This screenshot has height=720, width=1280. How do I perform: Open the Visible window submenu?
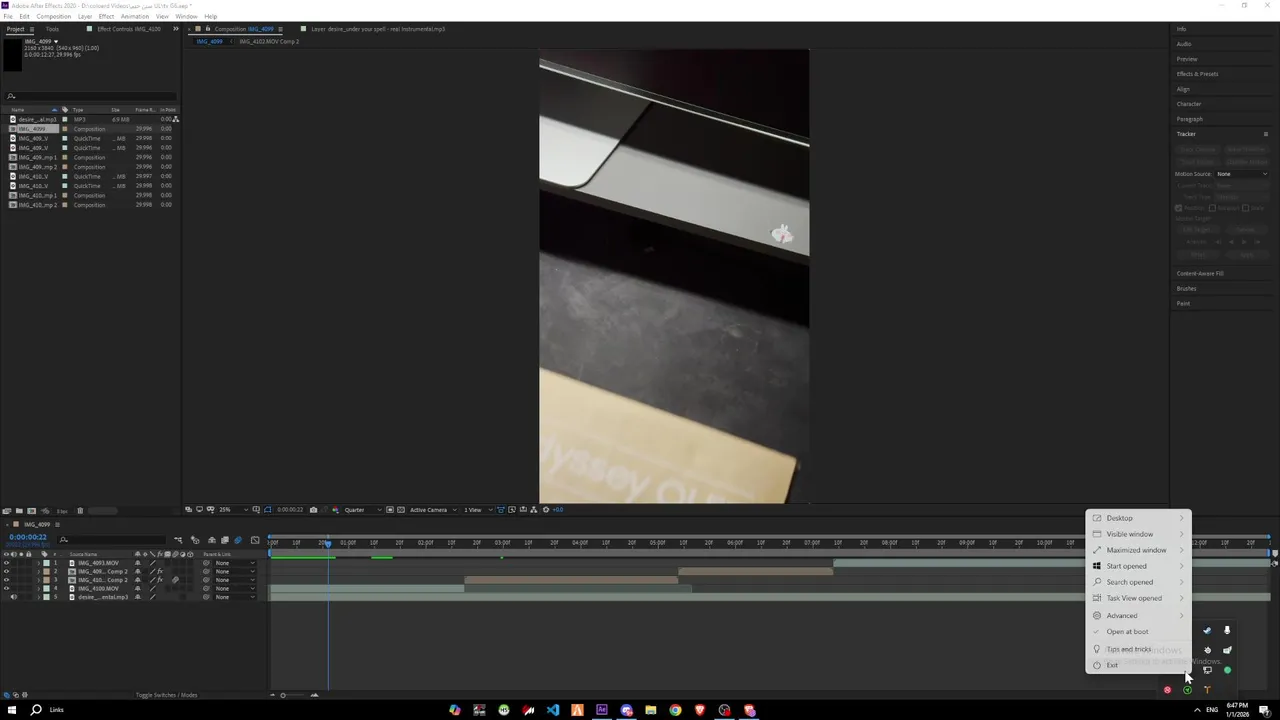[1138, 534]
